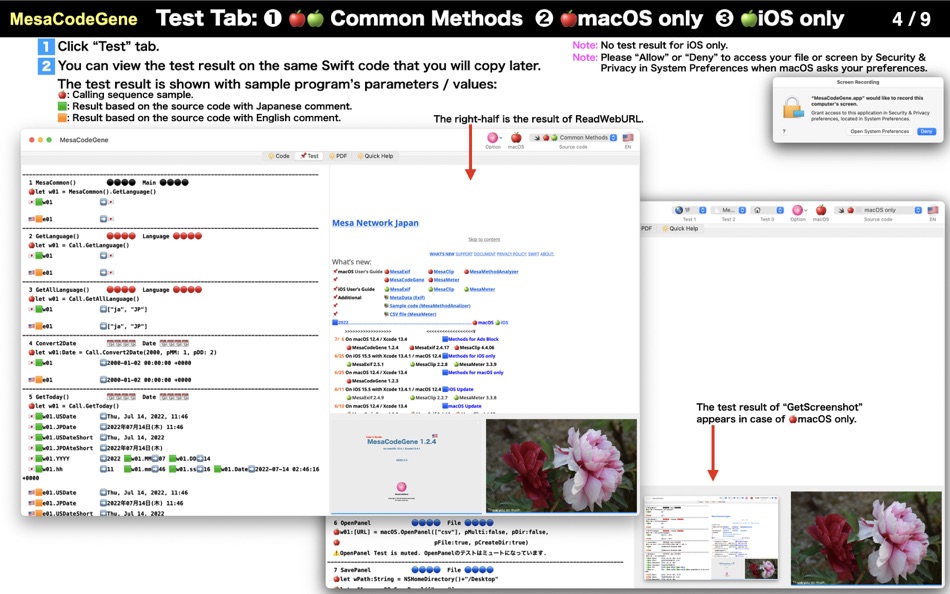The width and height of the screenshot is (950, 594).
Task: Click the Skip to content link
Action: click(x=484, y=239)
